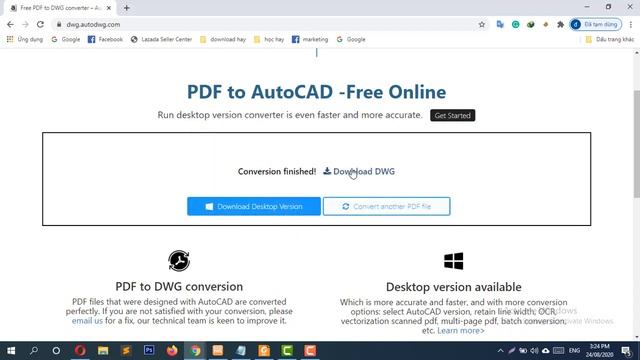The width and height of the screenshot is (640, 360).
Task: Open Firefox from the taskbar
Action: pyautogui.click(x=172, y=351)
